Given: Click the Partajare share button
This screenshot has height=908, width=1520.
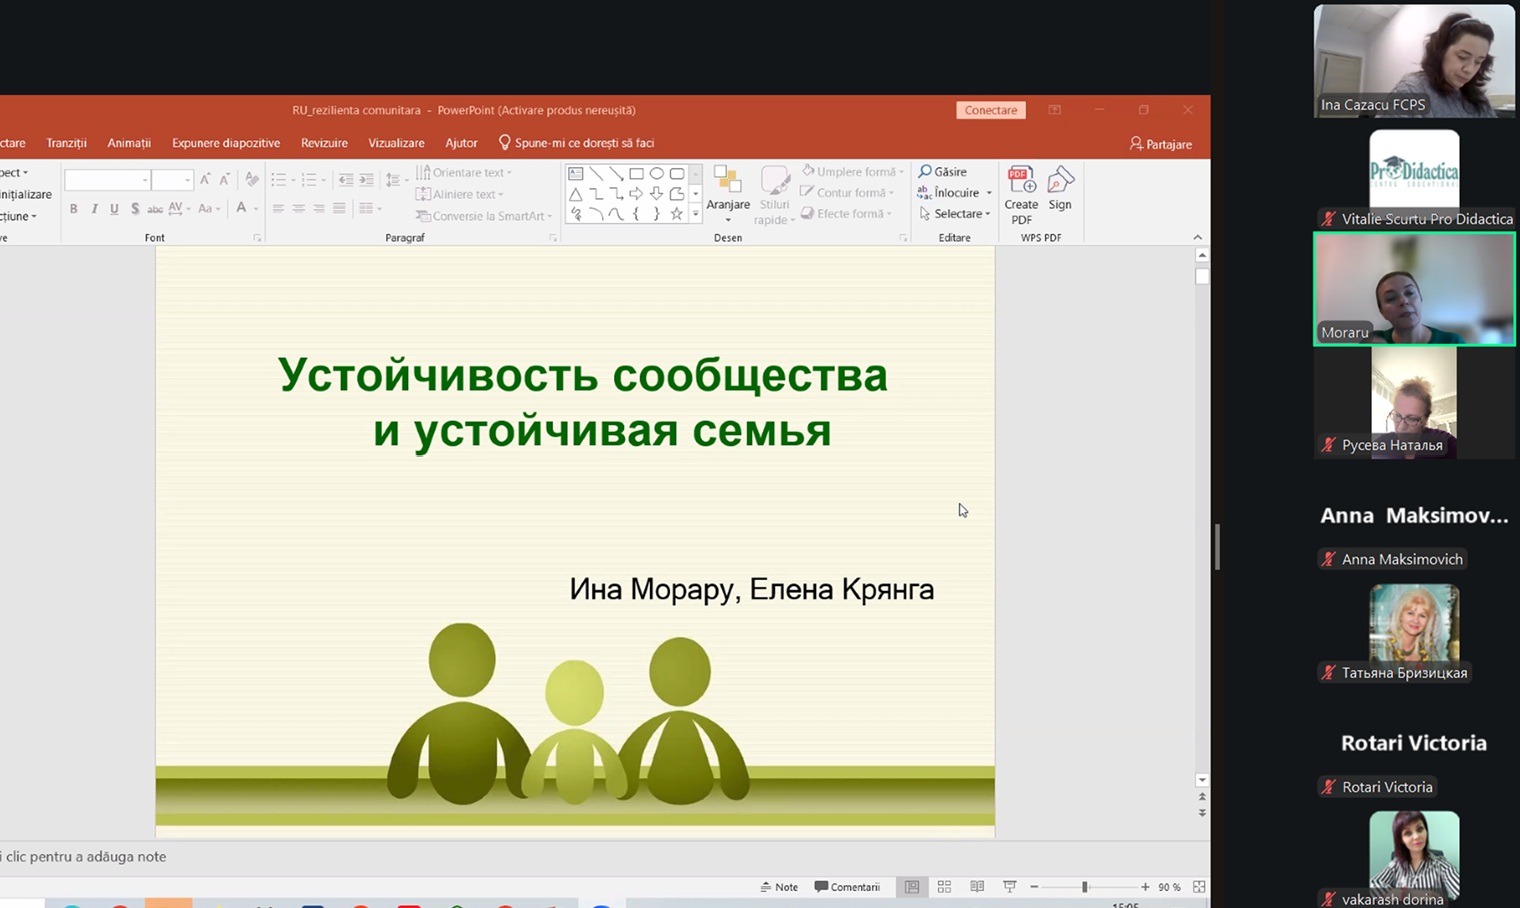Looking at the screenshot, I should (x=1160, y=144).
